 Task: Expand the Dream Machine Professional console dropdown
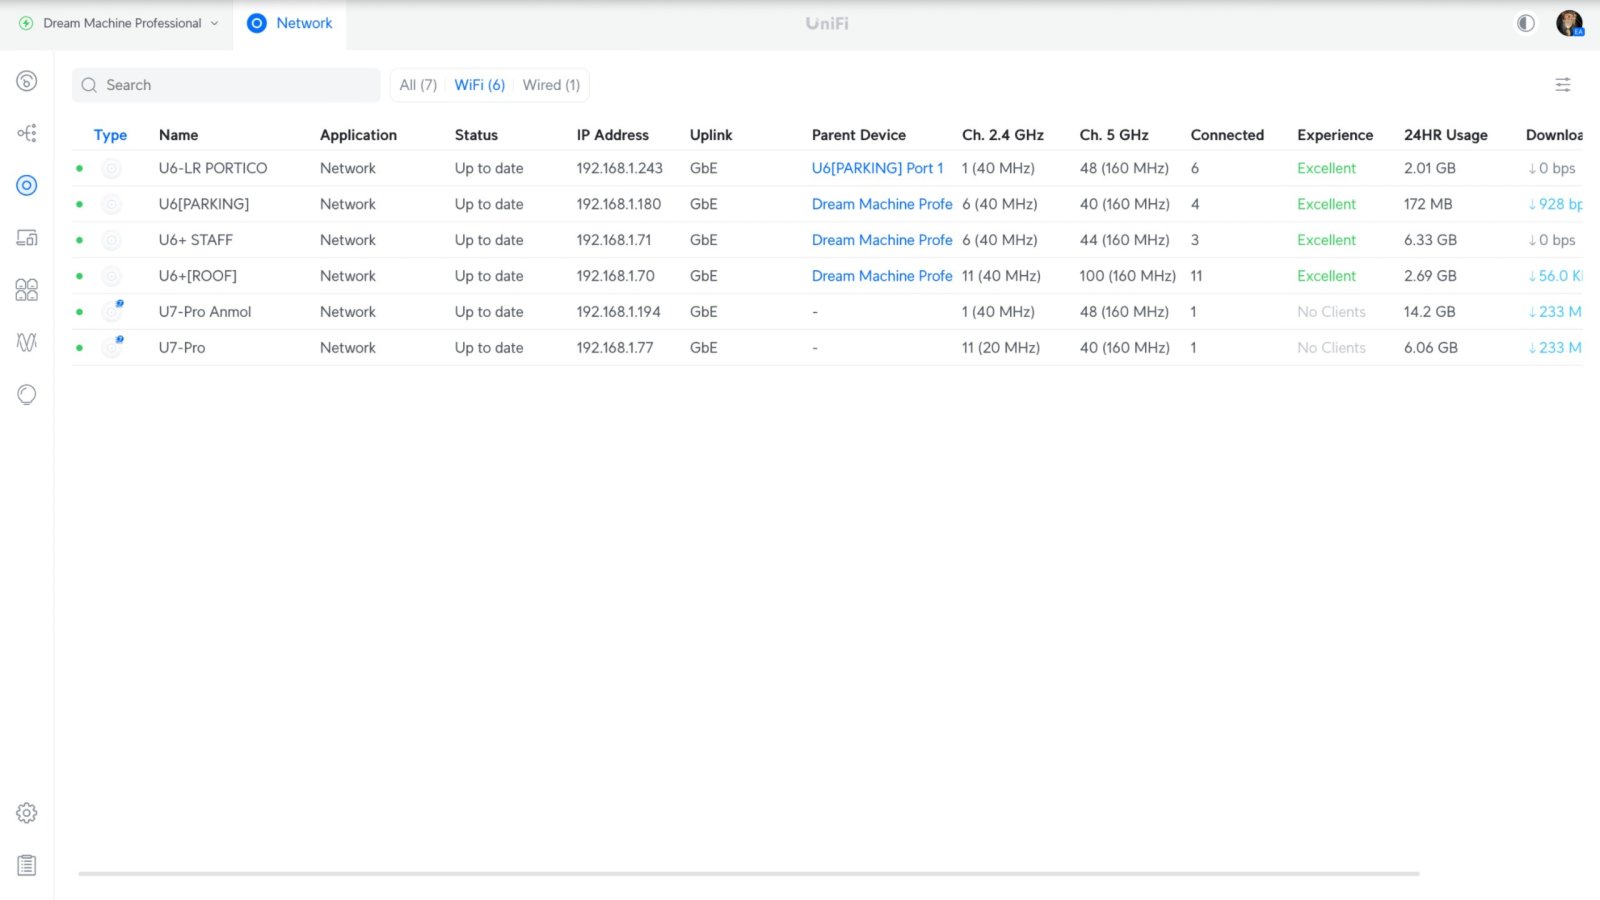pos(214,23)
